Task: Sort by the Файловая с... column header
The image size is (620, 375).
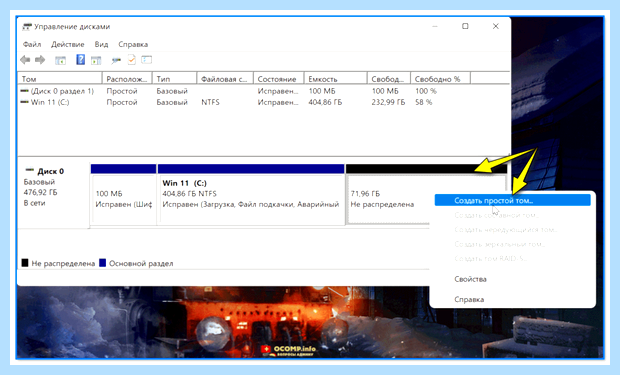Action: click(x=225, y=79)
